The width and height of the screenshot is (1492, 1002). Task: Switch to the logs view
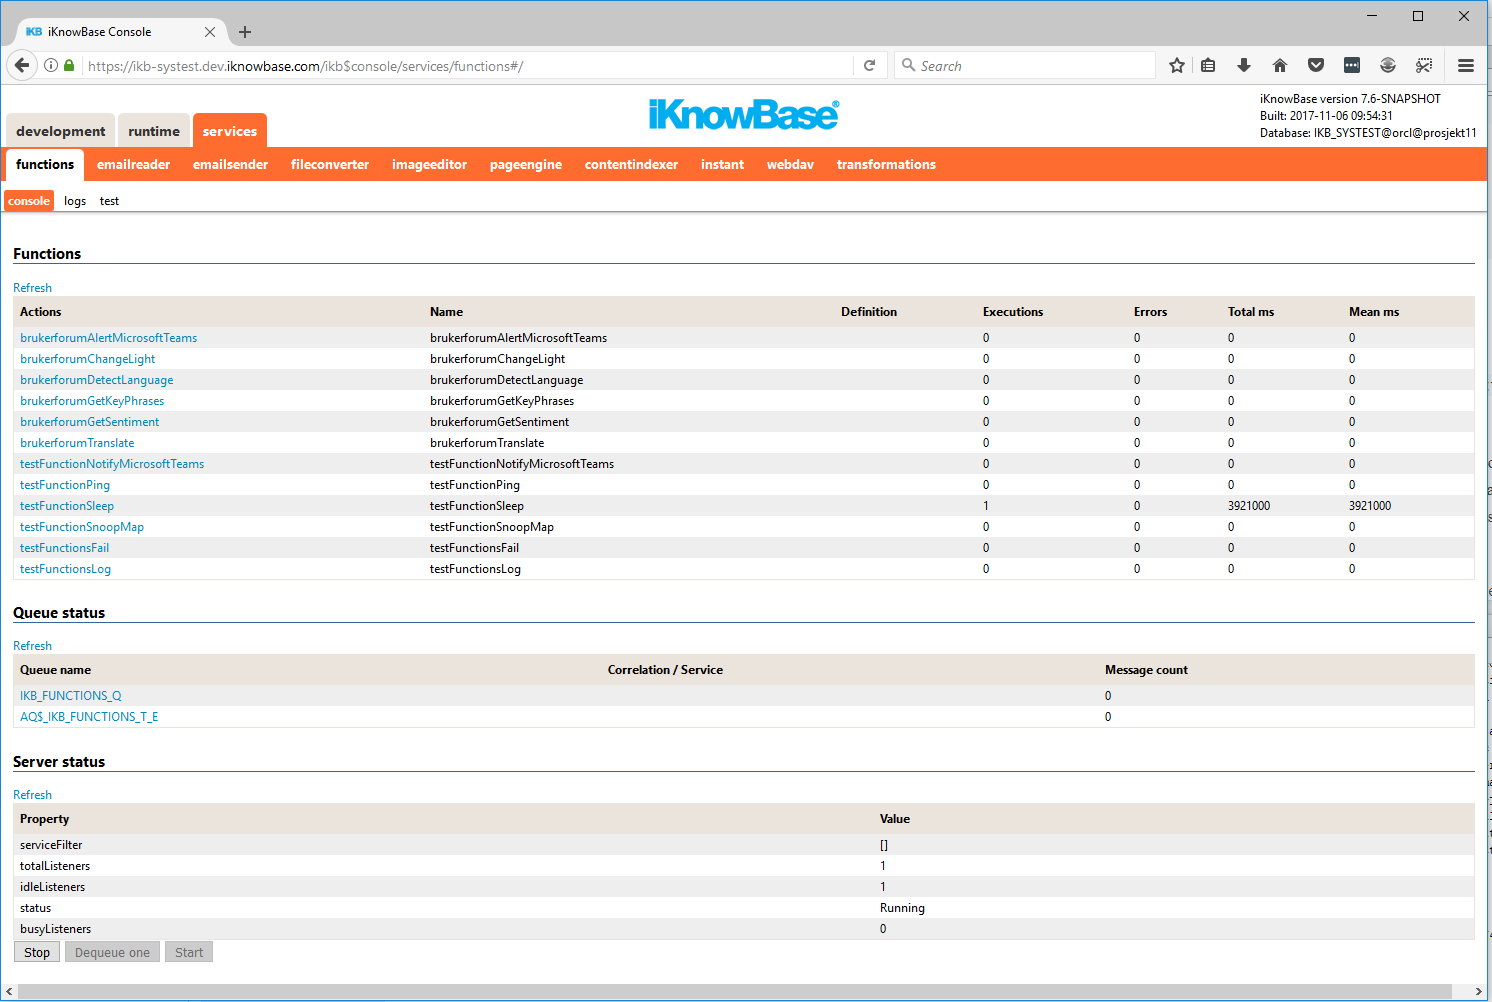(x=75, y=201)
